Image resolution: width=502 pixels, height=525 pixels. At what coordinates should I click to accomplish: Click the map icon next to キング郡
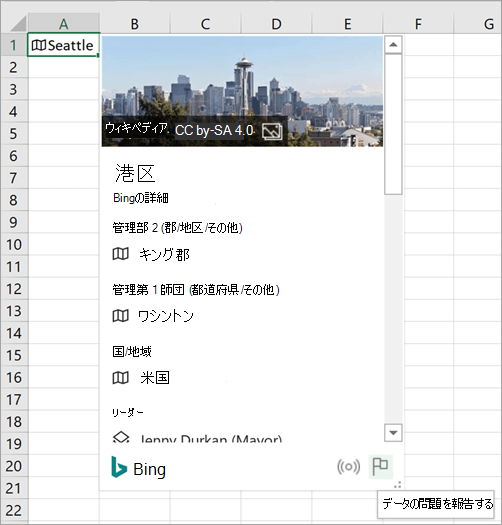(121, 254)
